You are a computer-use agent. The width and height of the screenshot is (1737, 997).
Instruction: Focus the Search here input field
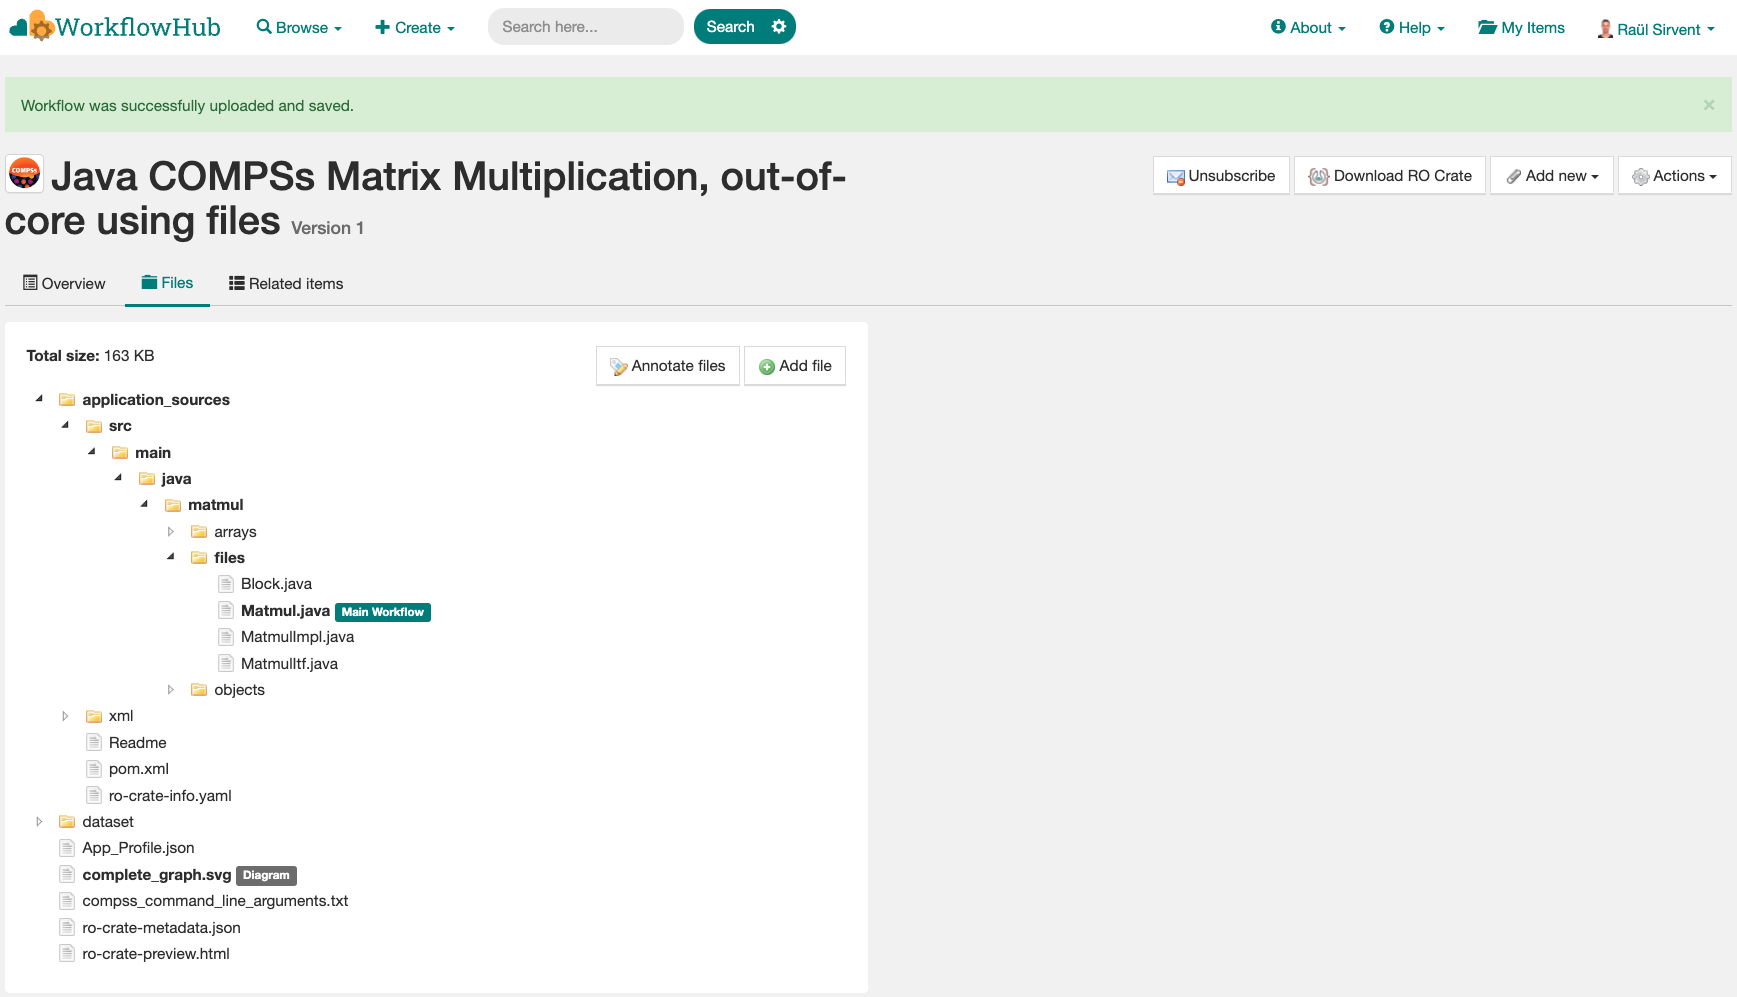click(x=586, y=27)
